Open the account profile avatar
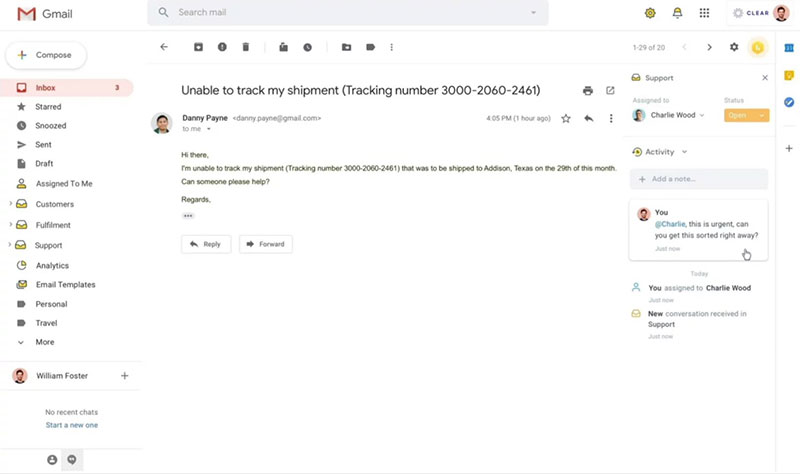Screen dimensions: 800x474 pyautogui.click(x=781, y=13)
